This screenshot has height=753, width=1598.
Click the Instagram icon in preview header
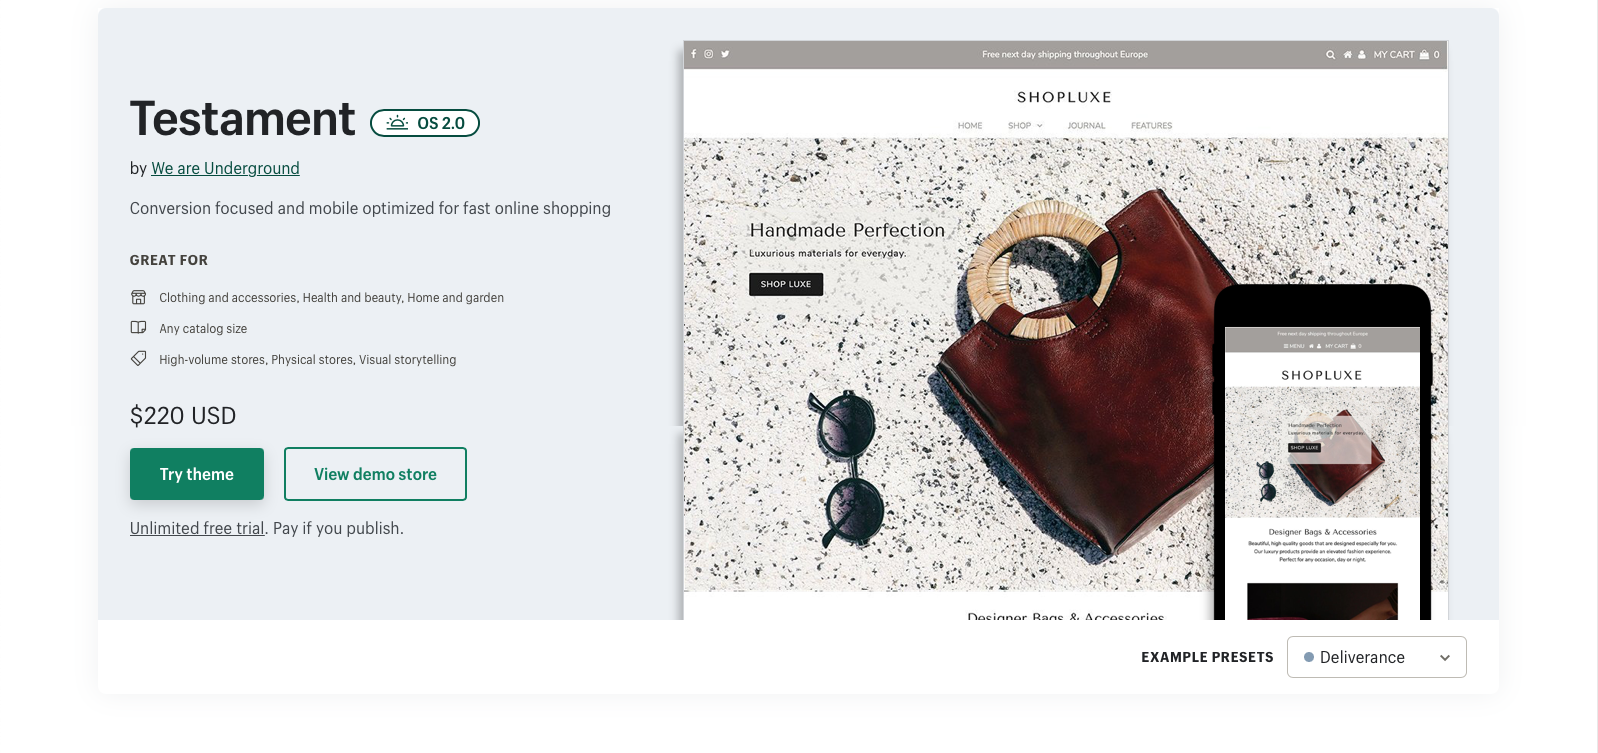(x=709, y=54)
